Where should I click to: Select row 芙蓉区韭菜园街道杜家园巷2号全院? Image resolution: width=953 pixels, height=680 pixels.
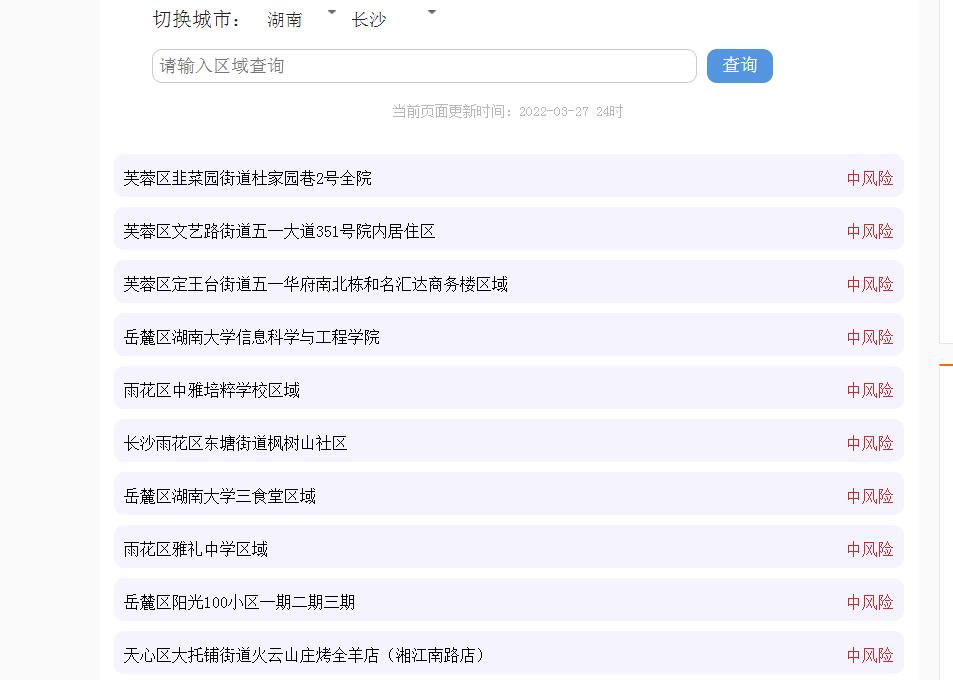coord(509,176)
